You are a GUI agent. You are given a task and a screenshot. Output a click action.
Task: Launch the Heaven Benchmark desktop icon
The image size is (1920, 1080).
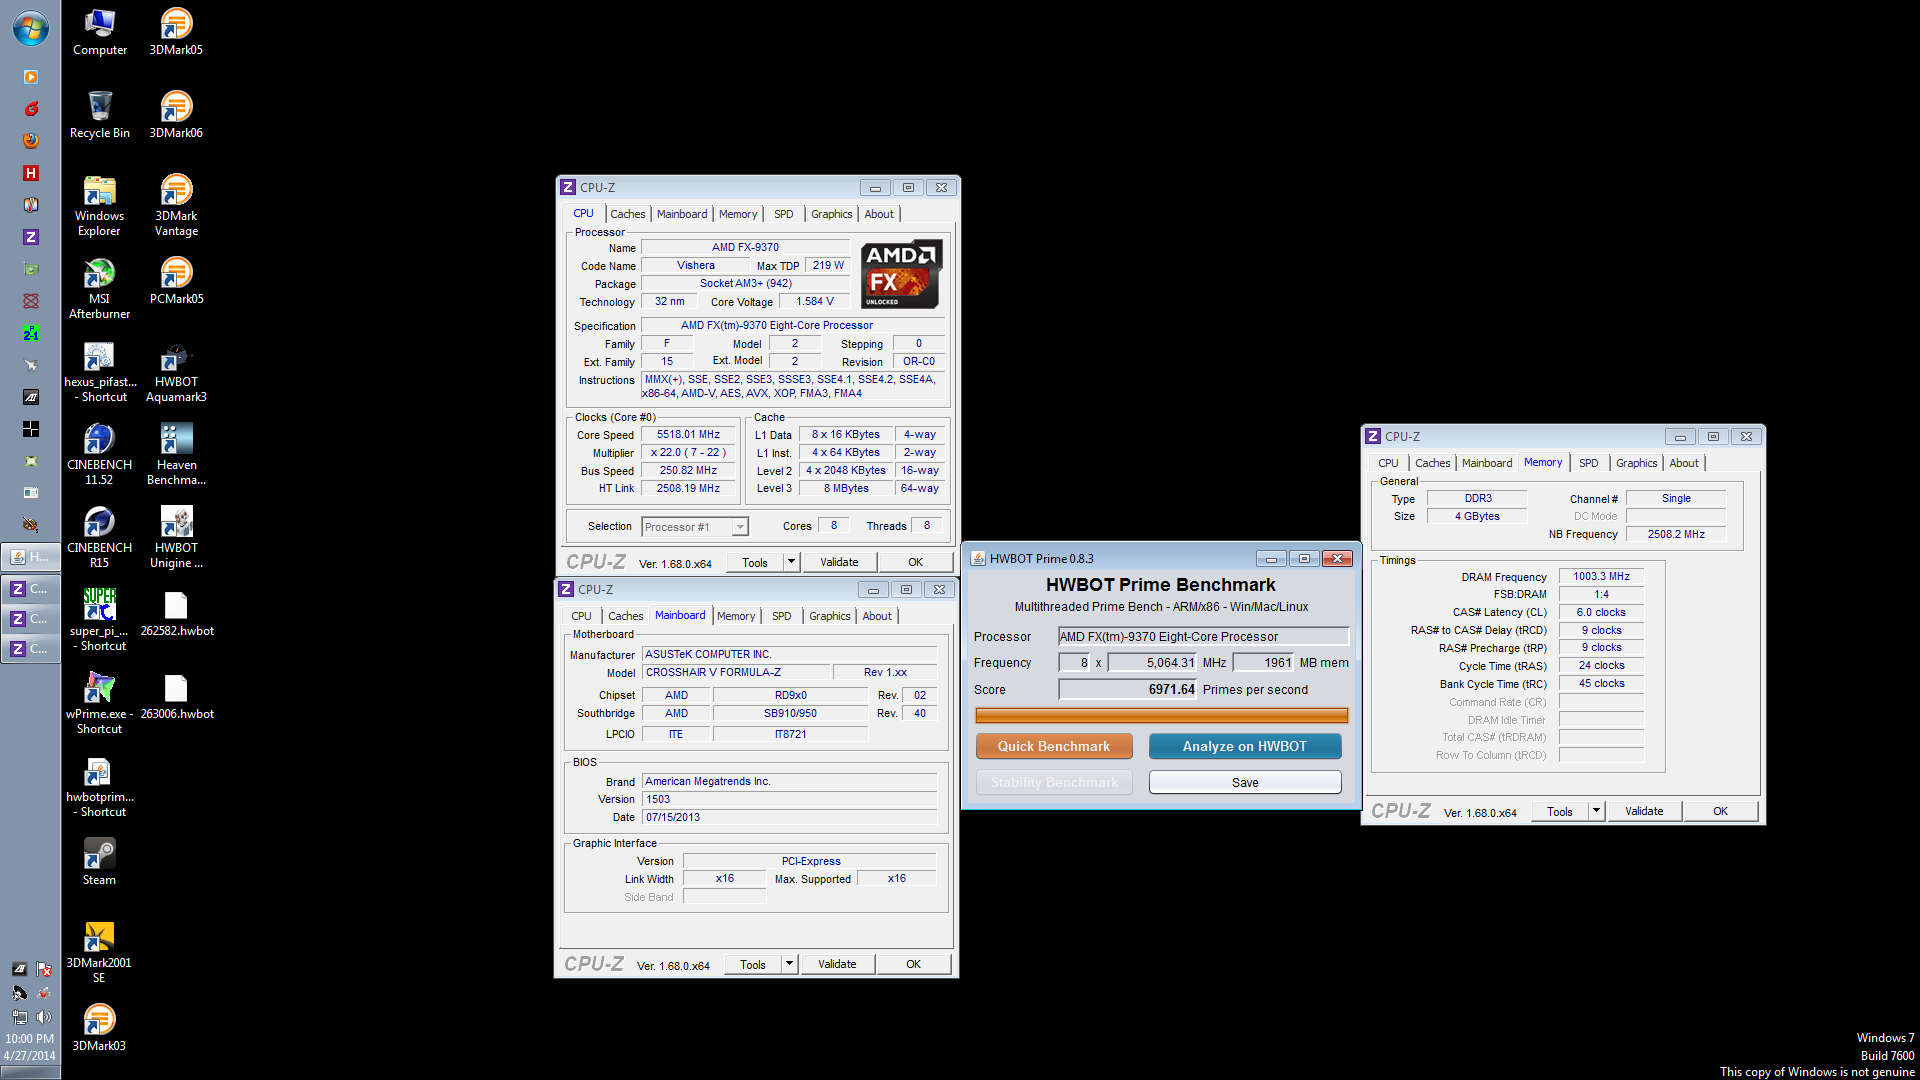[x=176, y=454]
